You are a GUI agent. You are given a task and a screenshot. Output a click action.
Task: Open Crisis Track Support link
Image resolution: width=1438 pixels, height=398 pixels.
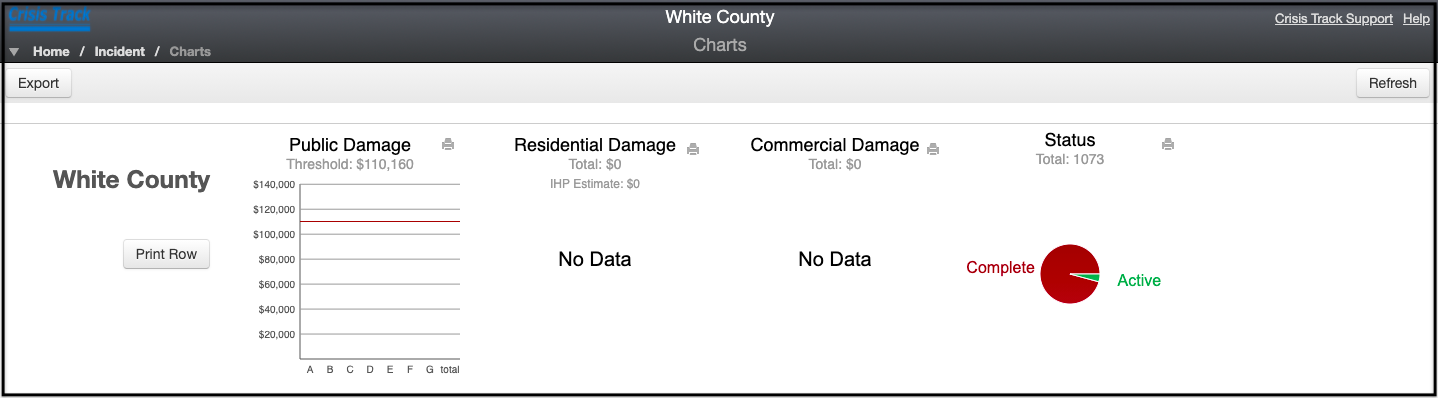point(1334,19)
